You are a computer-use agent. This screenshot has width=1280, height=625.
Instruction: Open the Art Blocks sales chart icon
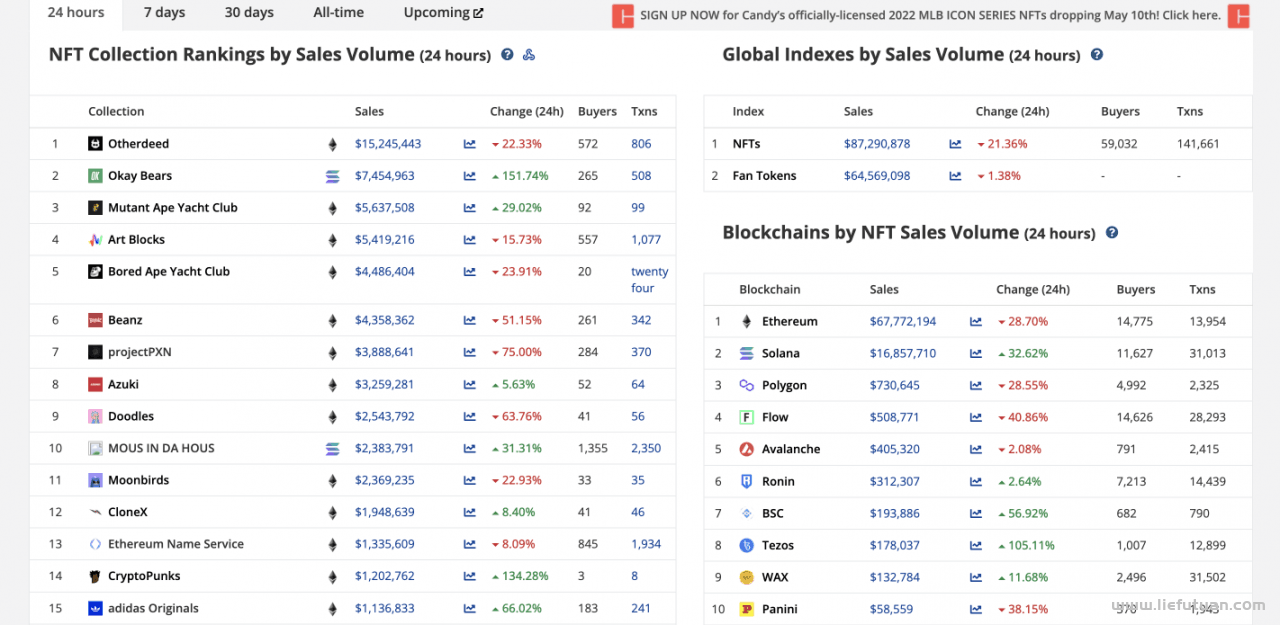point(470,240)
